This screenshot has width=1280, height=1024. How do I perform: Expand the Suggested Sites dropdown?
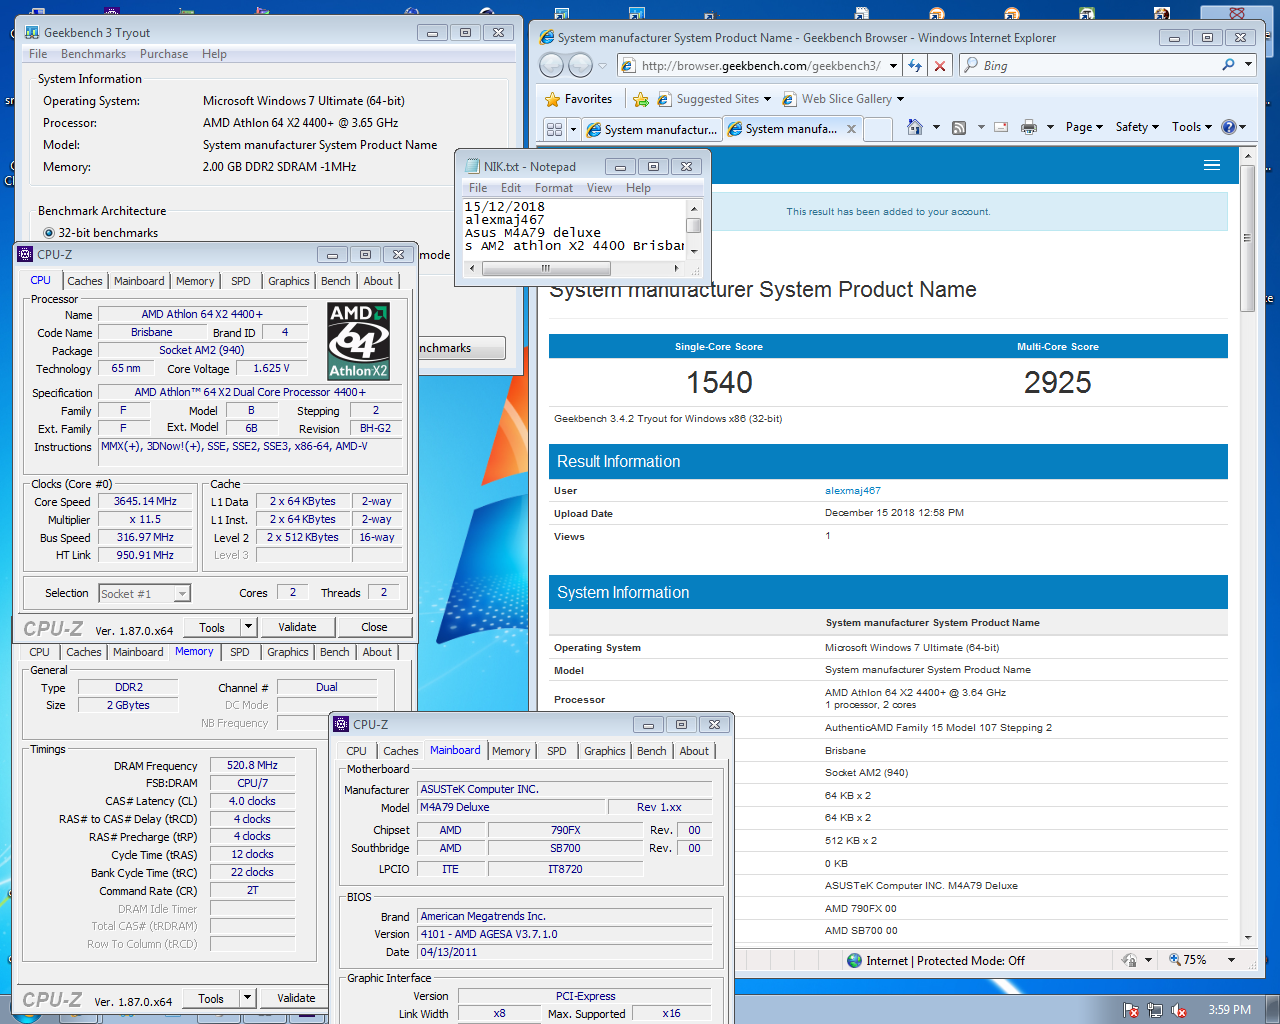[767, 99]
